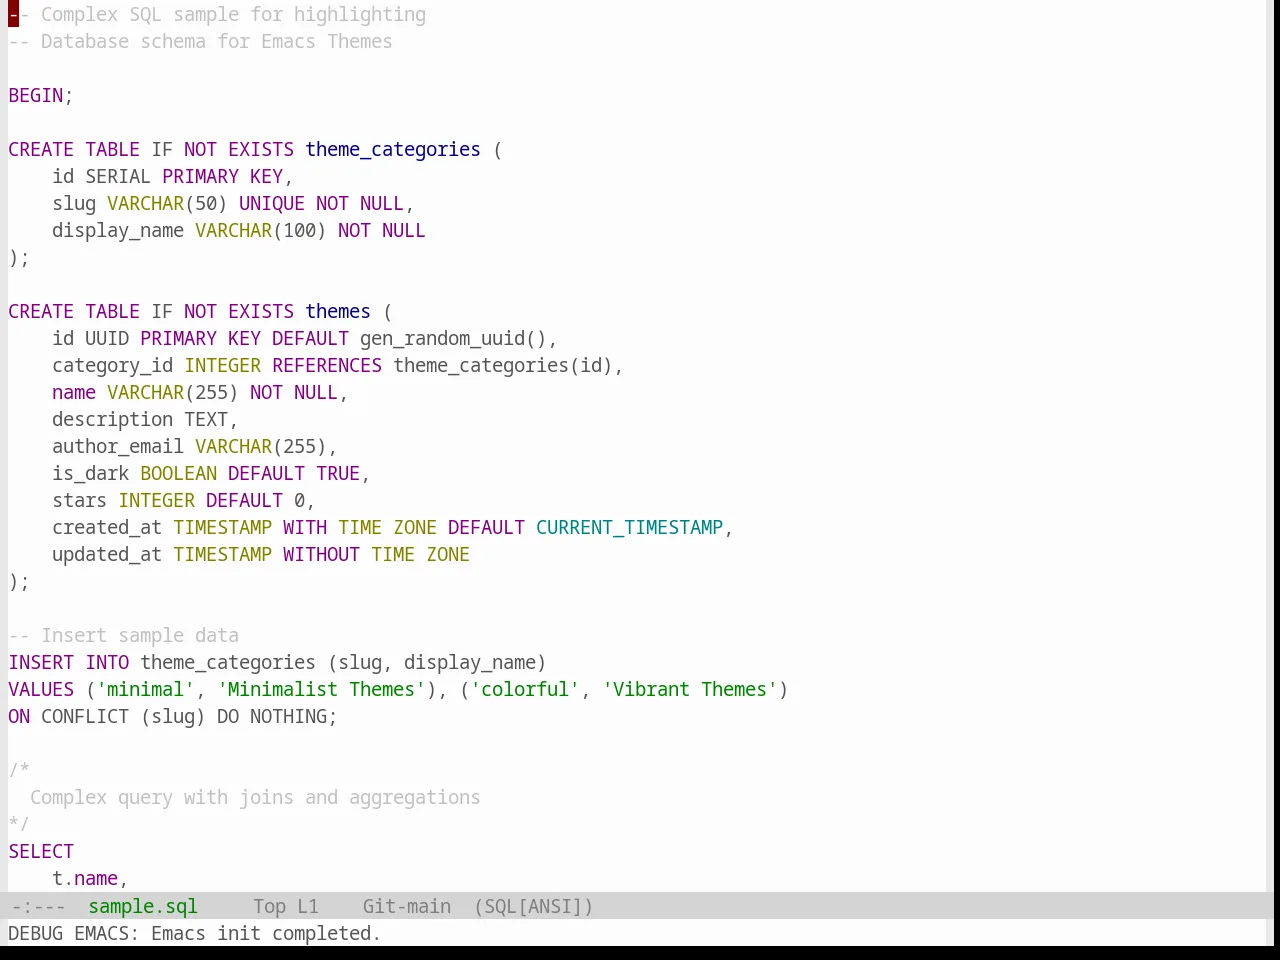This screenshot has width=1280, height=960.
Task: Click '-- Database schema for Emacs Themes' comment
Action: 201,41
